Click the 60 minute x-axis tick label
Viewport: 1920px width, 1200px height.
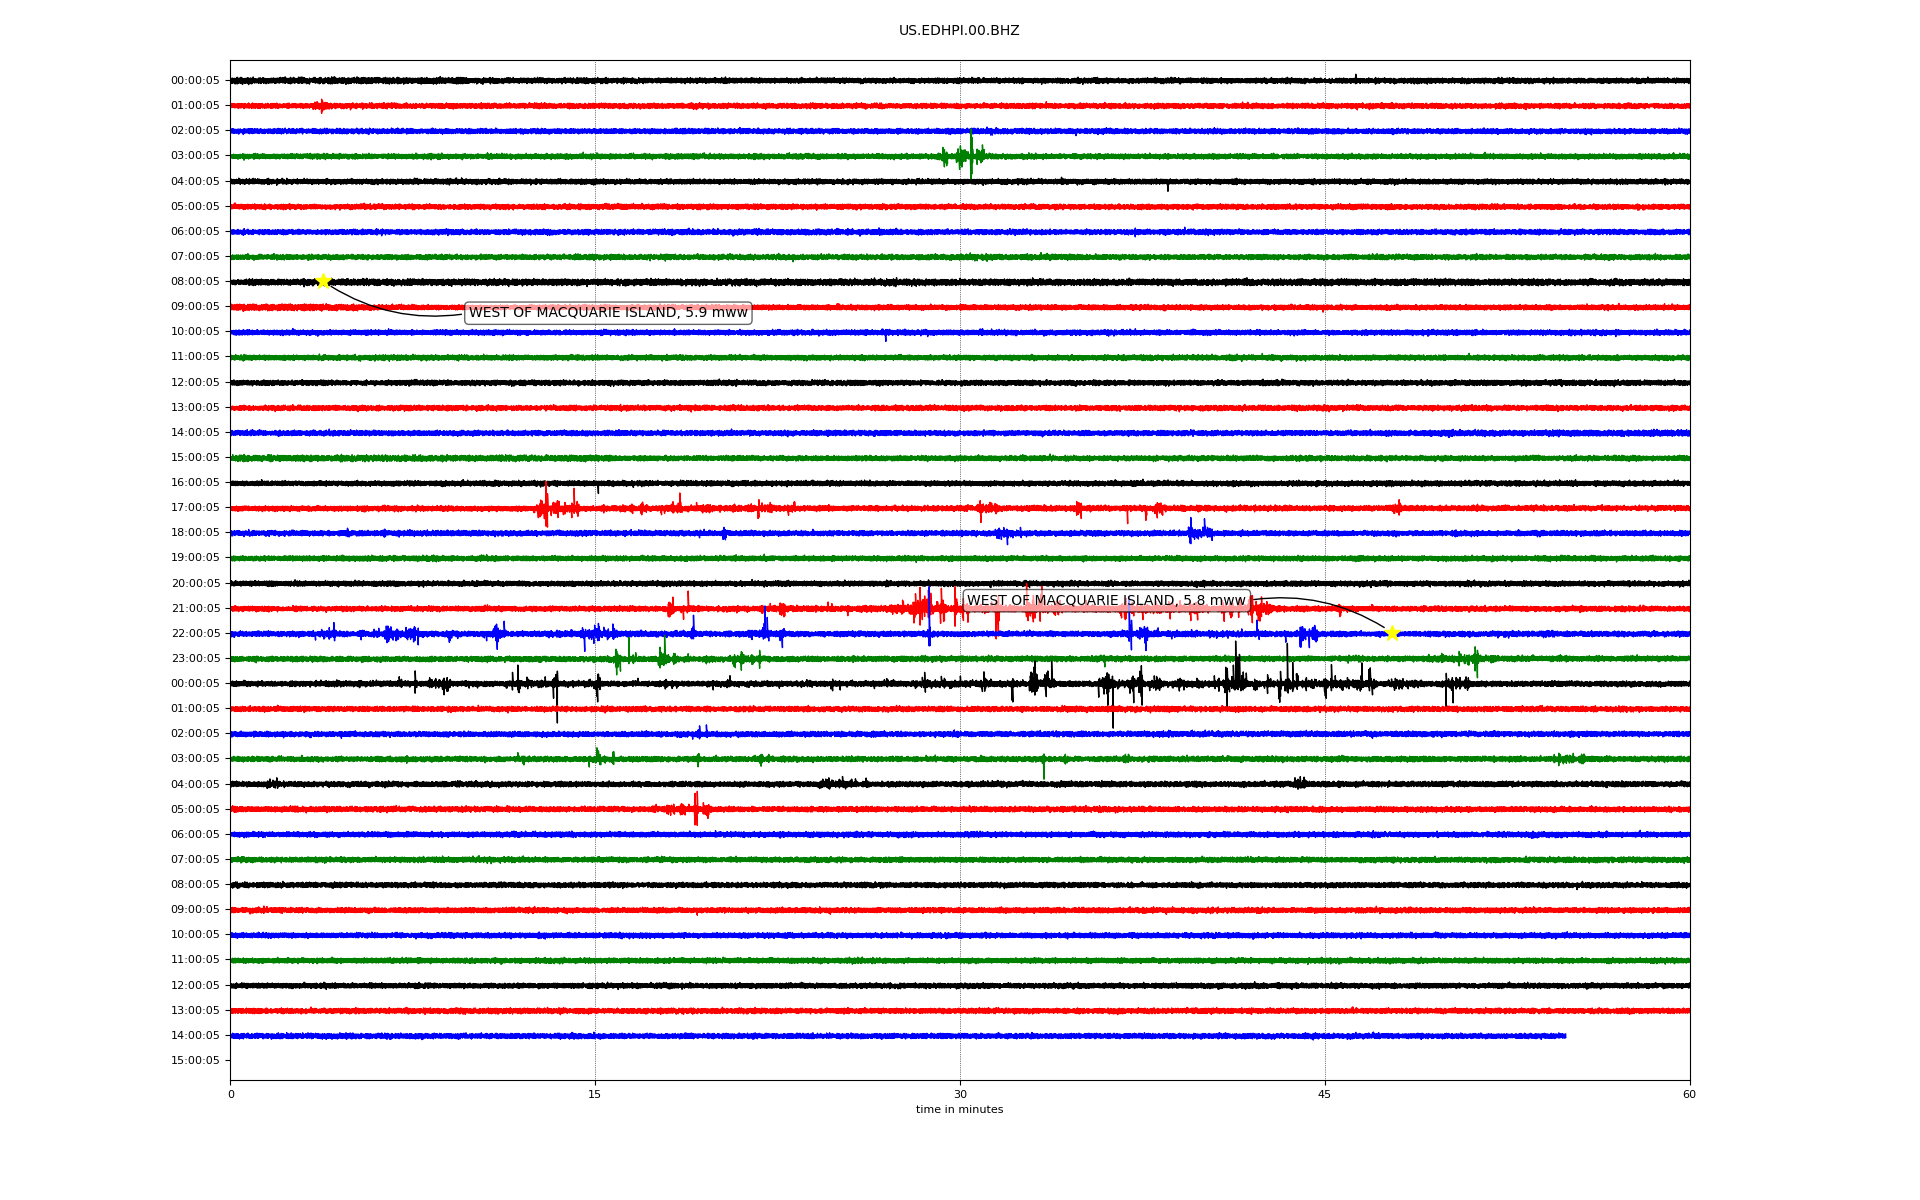(1689, 1094)
